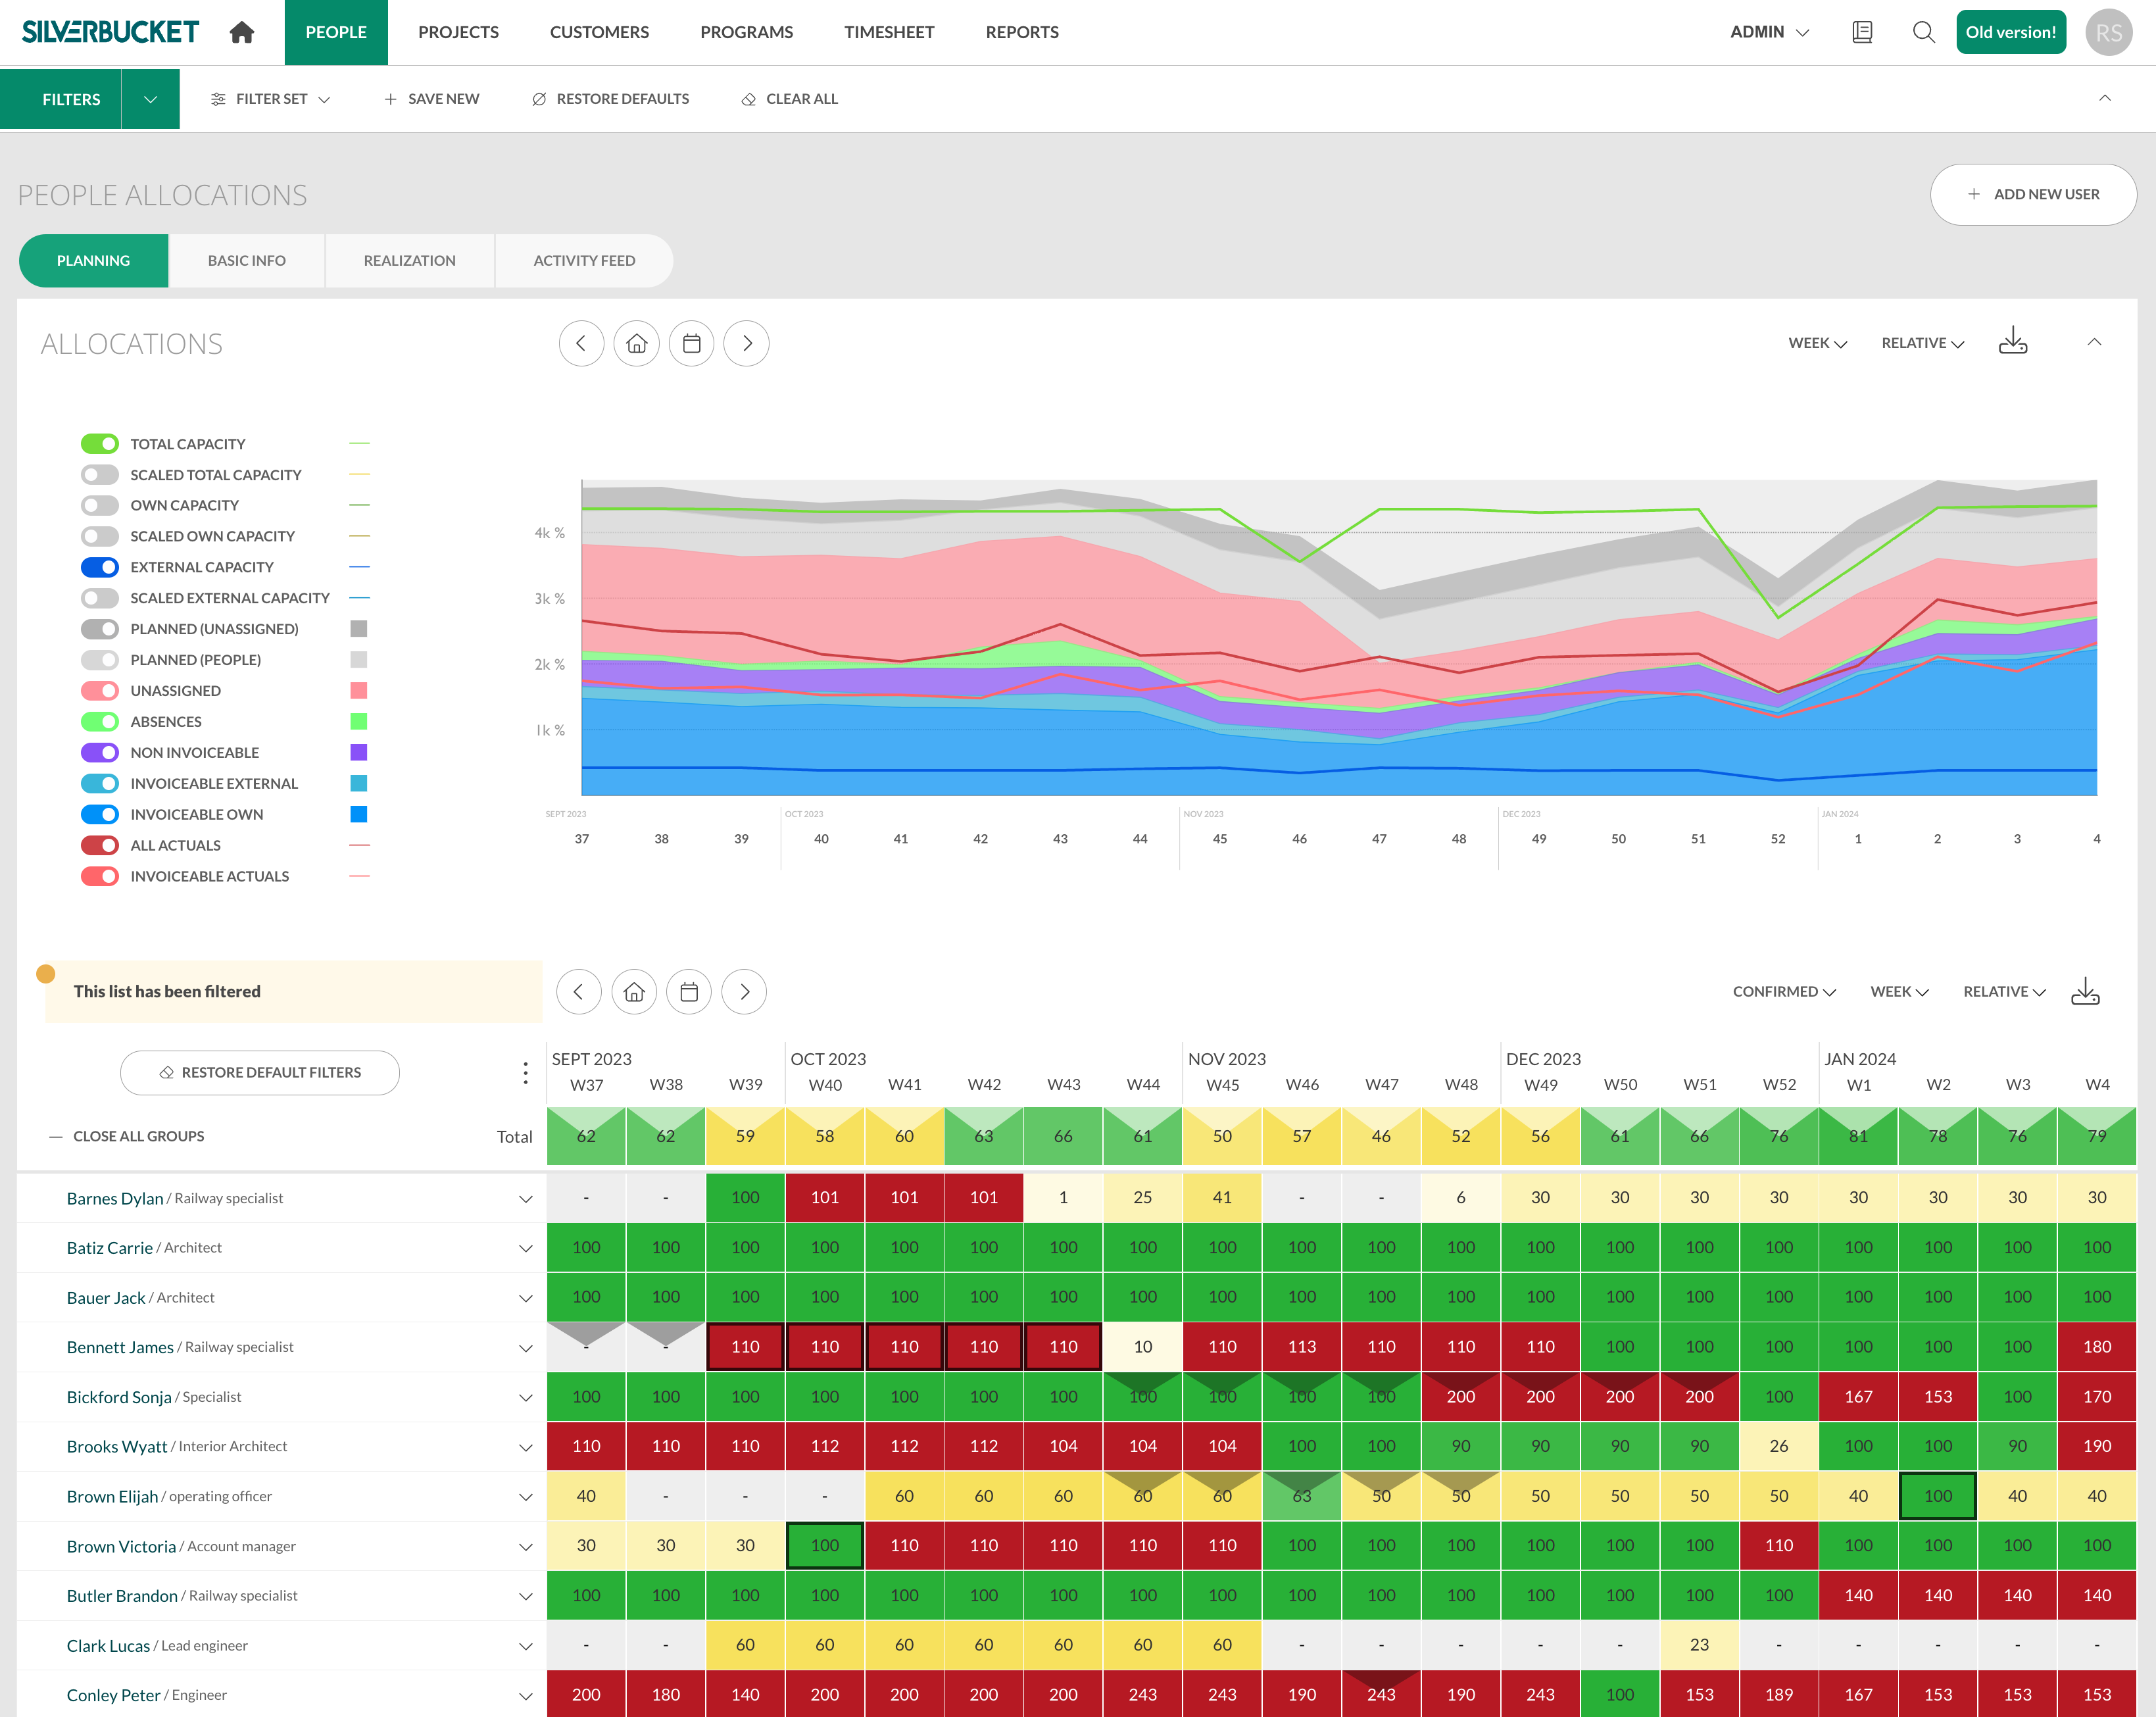Toggle Unassigned series
The width and height of the screenshot is (2156, 1717).
pyautogui.click(x=100, y=691)
